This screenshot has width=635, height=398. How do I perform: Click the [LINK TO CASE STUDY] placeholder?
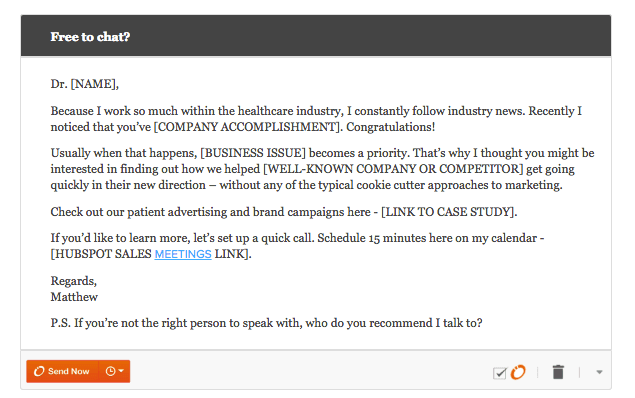click(x=448, y=212)
